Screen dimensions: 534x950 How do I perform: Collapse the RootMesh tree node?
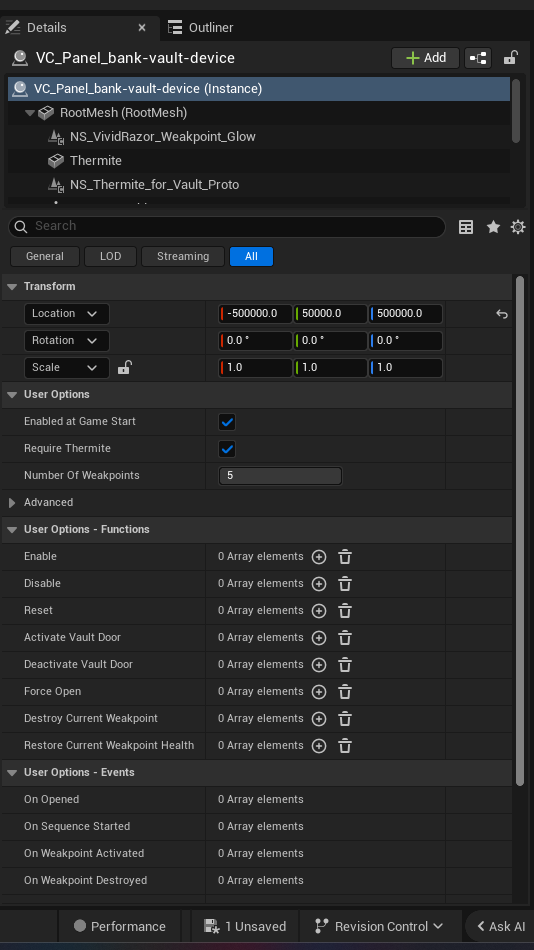tap(29, 113)
